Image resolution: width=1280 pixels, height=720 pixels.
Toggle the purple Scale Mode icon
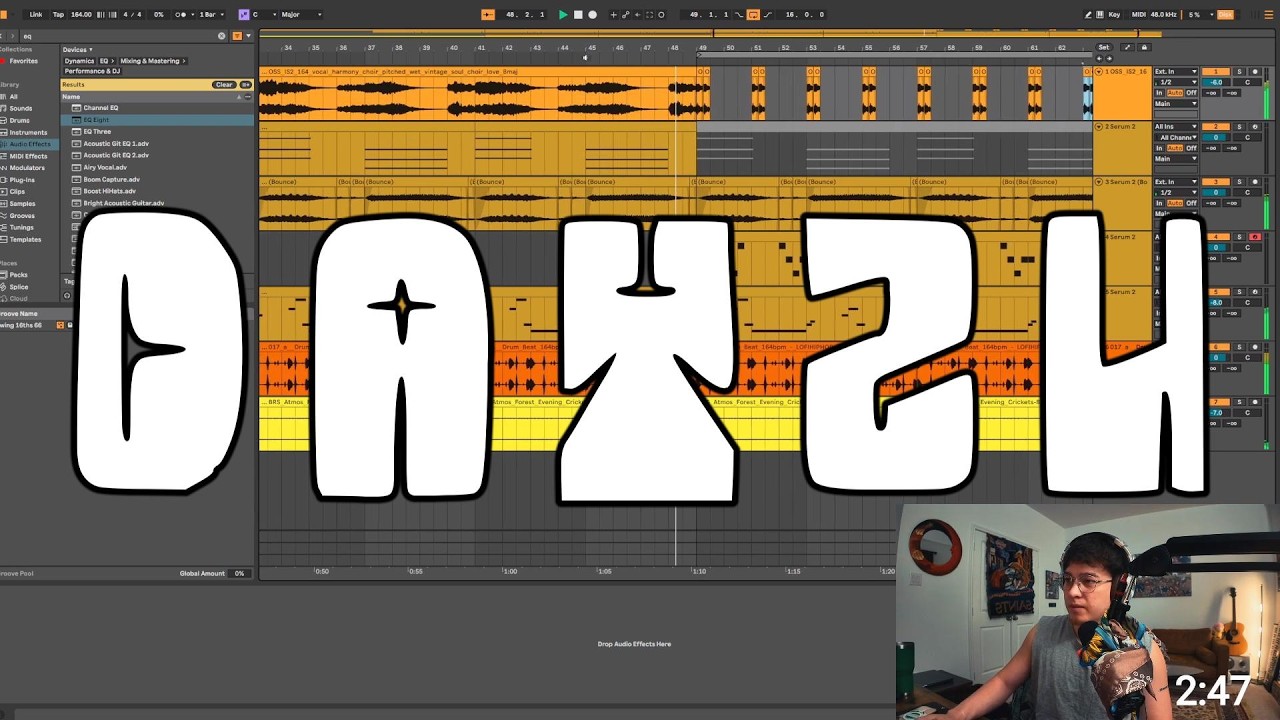pyautogui.click(x=243, y=15)
